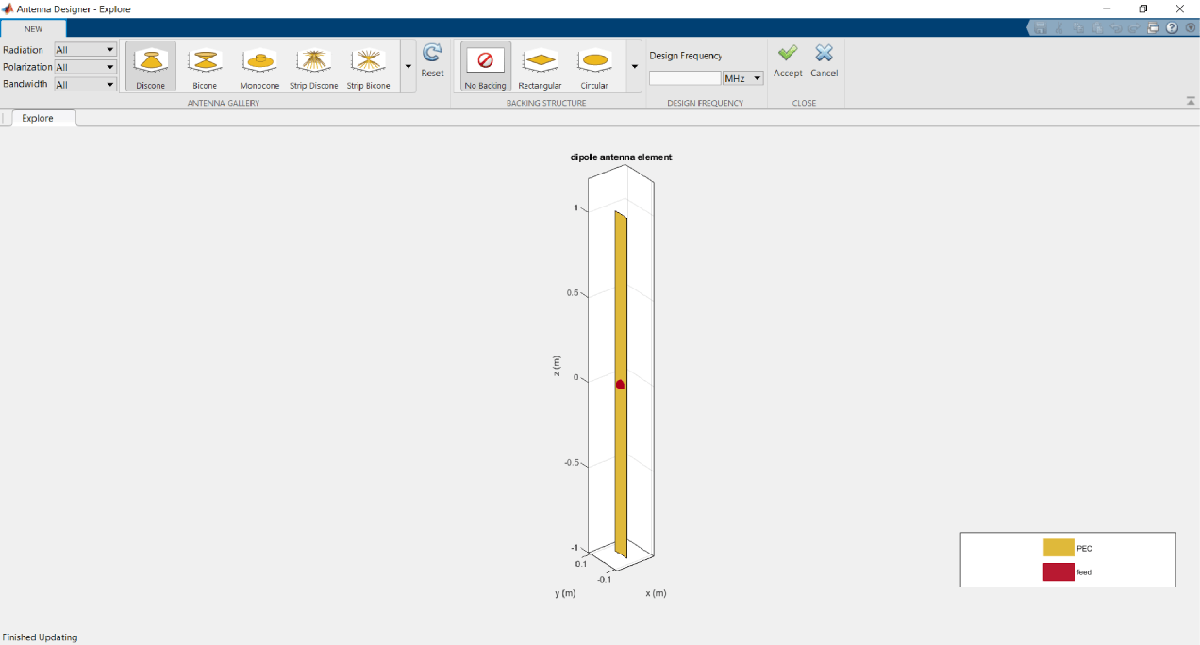This screenshot has height=645, width=1200.
Task: Choose the Rectangular backing structure
Action: click(540, 67)
